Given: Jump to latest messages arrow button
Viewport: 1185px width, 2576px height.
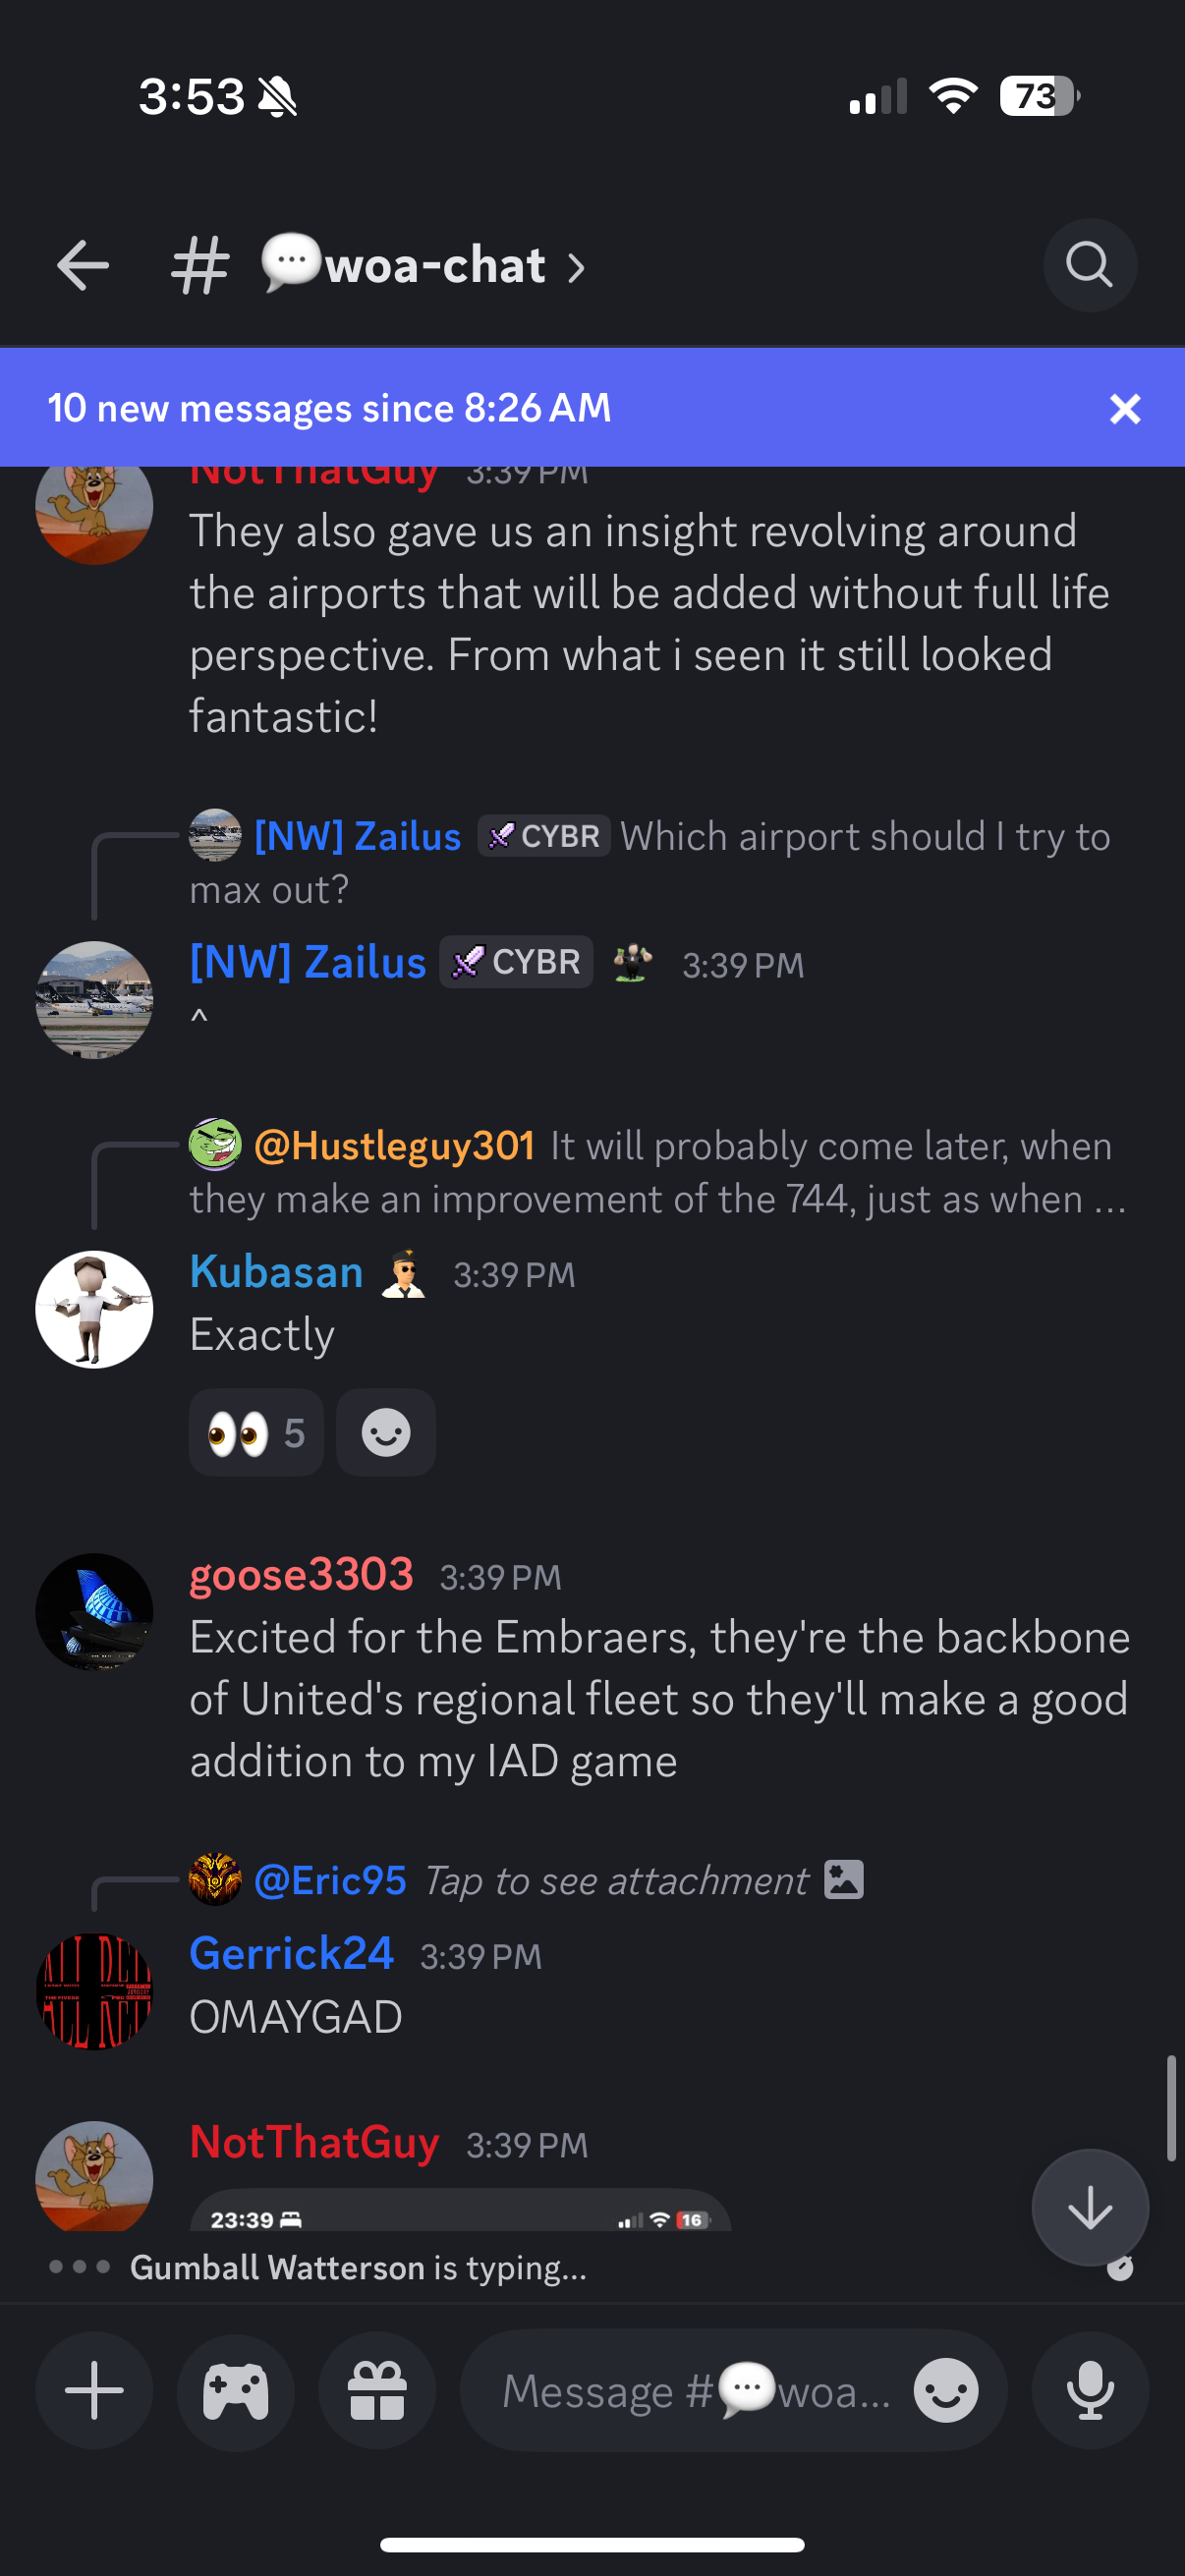Looking at the screenshot, I should pos(1090,2207).
